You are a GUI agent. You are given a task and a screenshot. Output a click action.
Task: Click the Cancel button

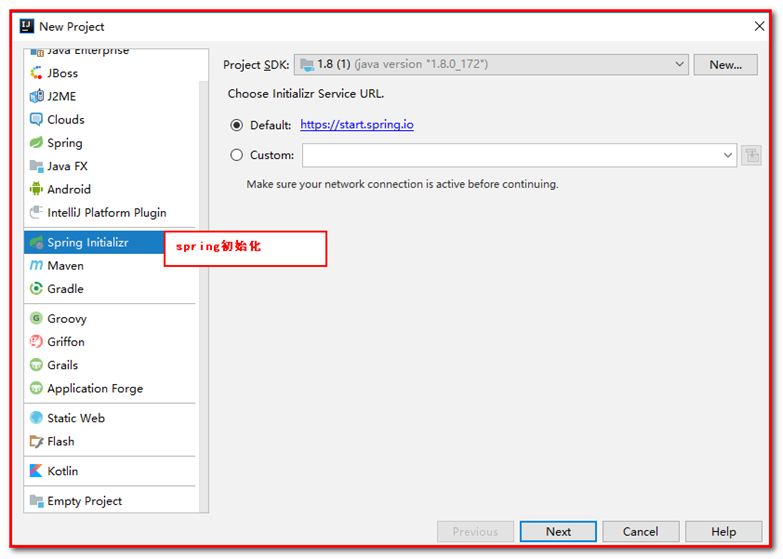641,532
